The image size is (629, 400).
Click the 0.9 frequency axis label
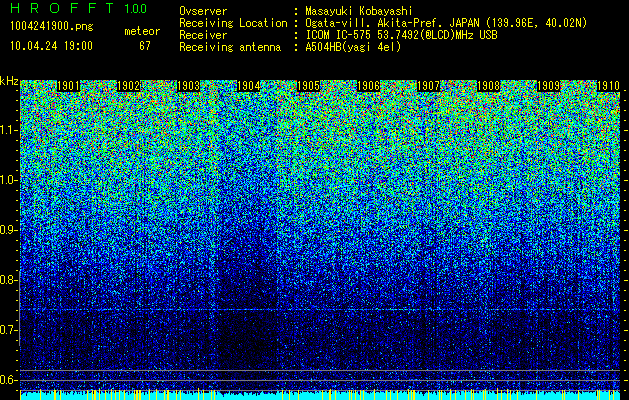click(x=8, y=230)
